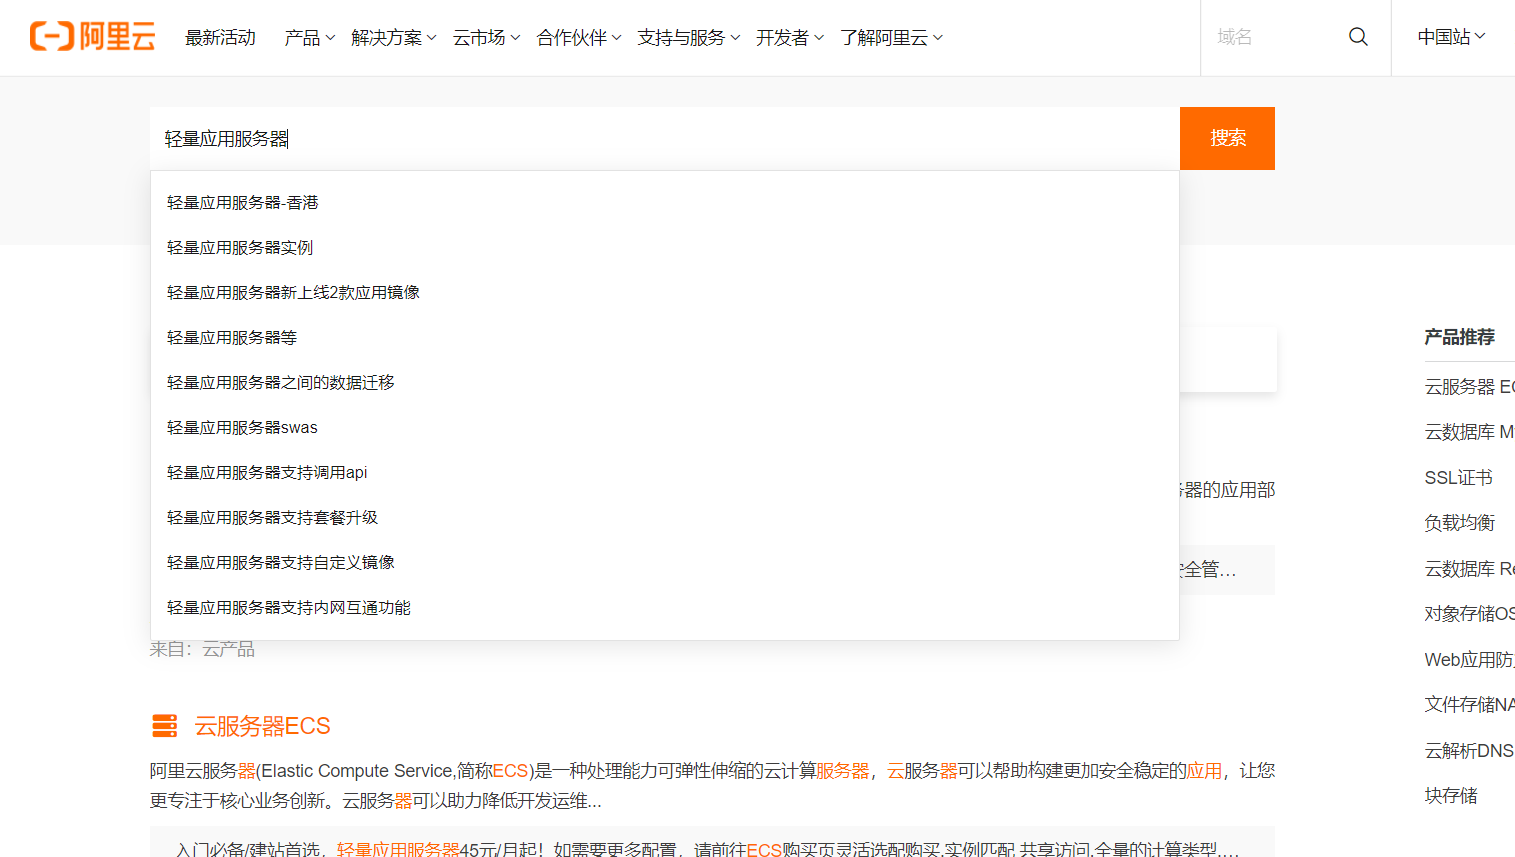Expand the 开发者 menu
Image resolution: width=1515 pixels, height=857 pixels.
pyautogui.click(x=790, y=38)
